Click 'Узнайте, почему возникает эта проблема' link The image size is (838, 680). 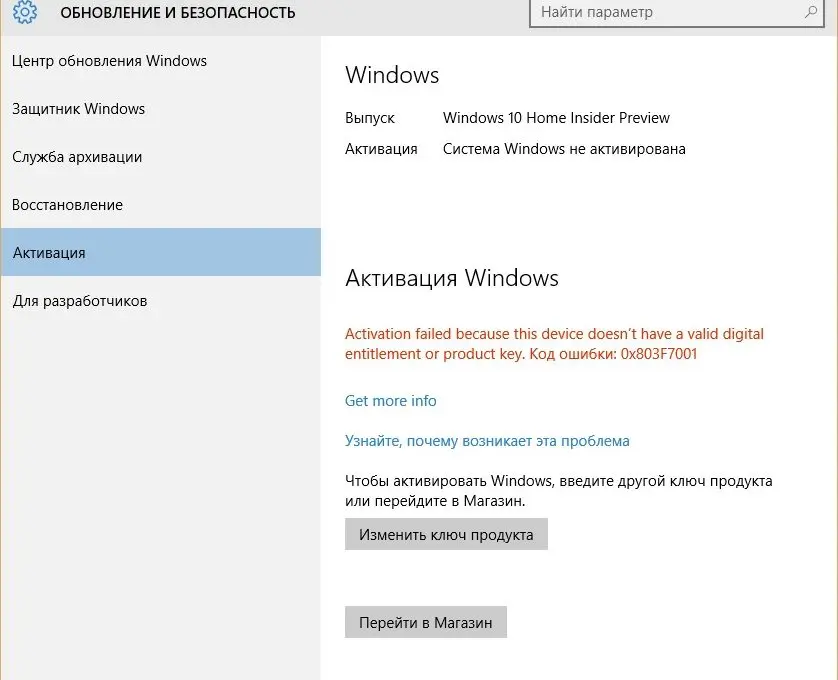487,441
